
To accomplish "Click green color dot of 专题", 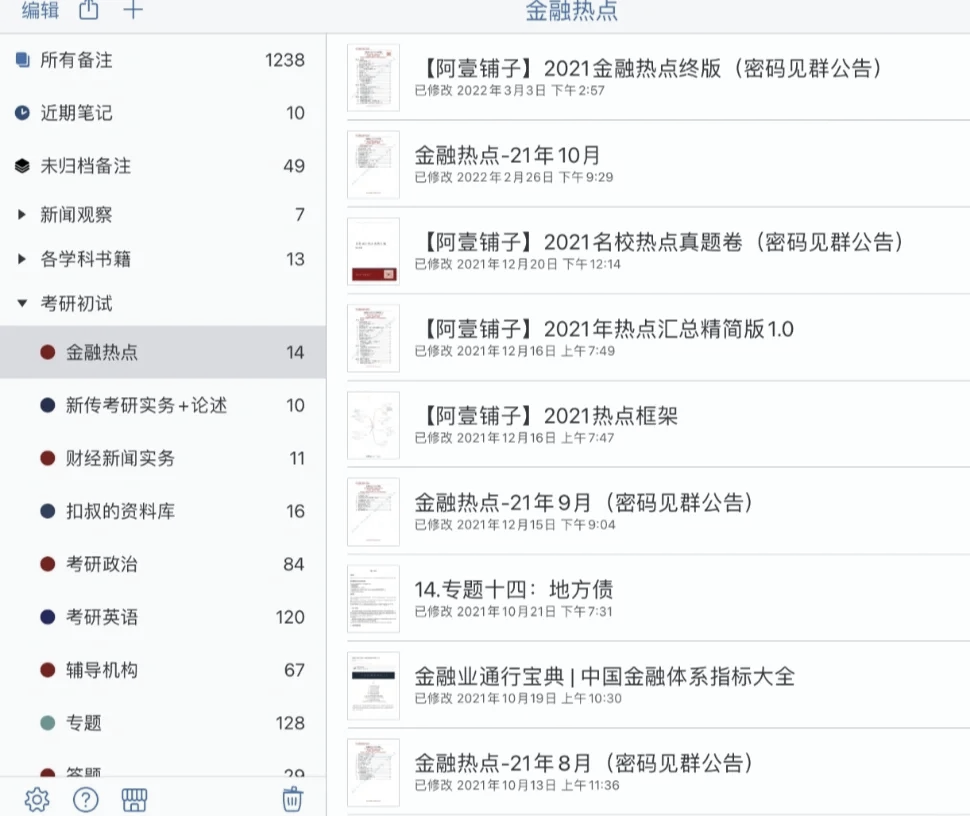I will coord(48,723).
